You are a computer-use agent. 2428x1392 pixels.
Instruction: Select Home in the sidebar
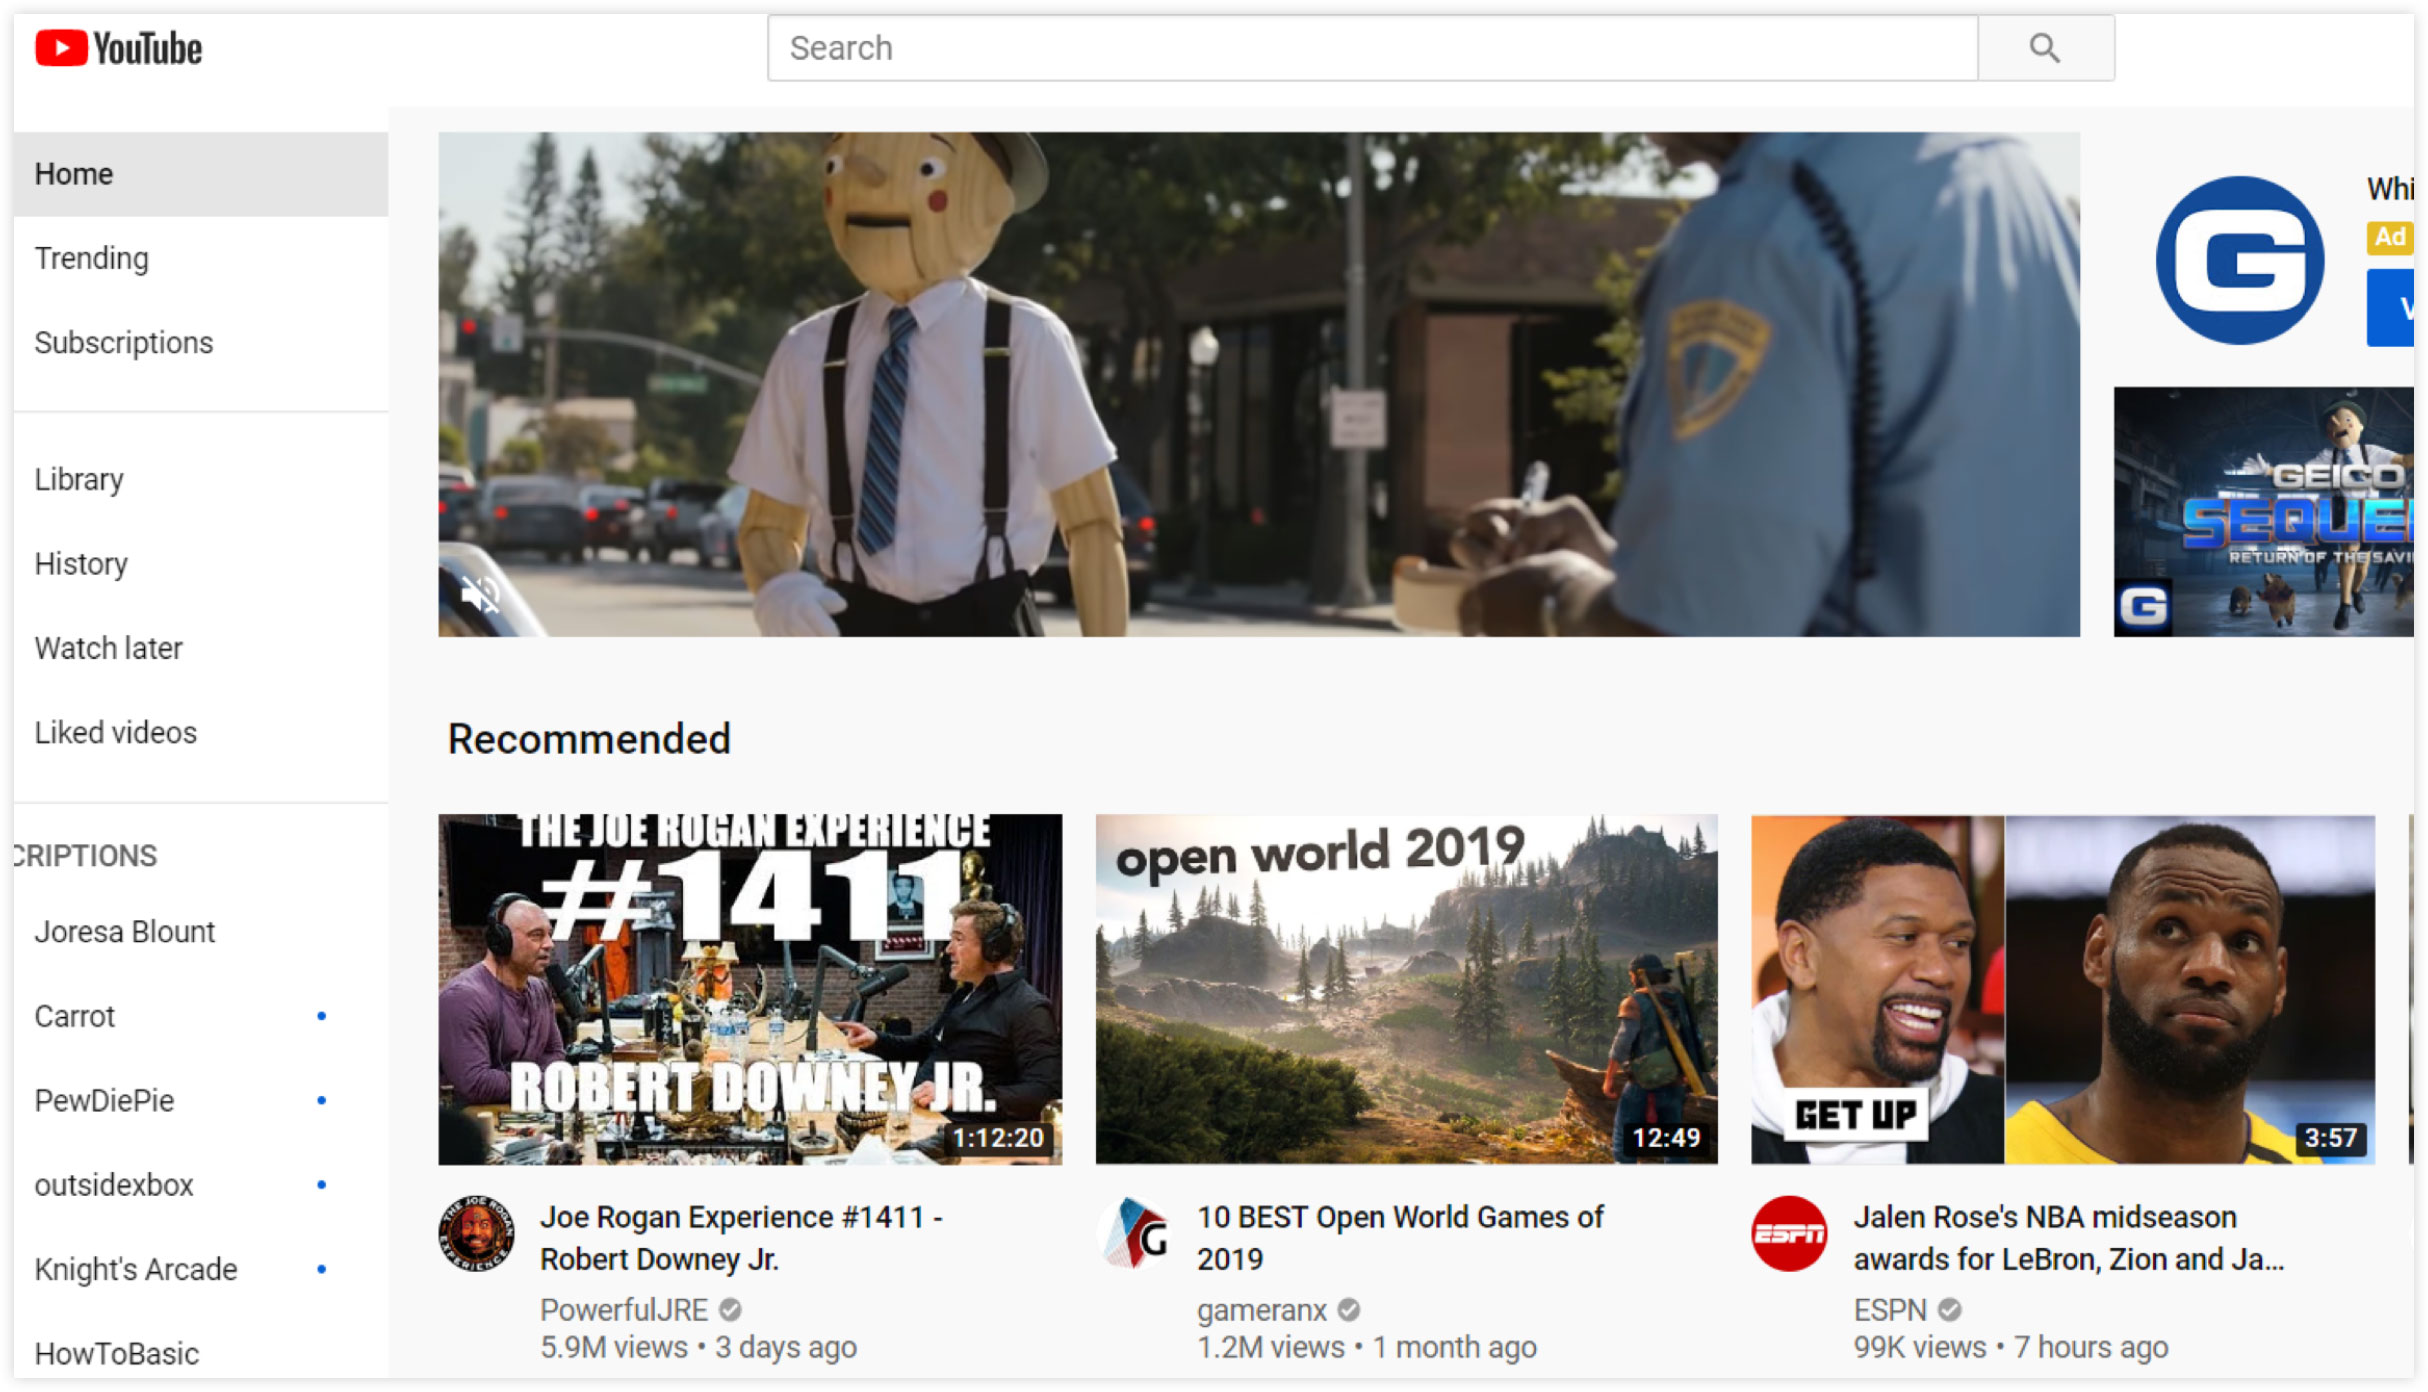click(x=201, y=174)
